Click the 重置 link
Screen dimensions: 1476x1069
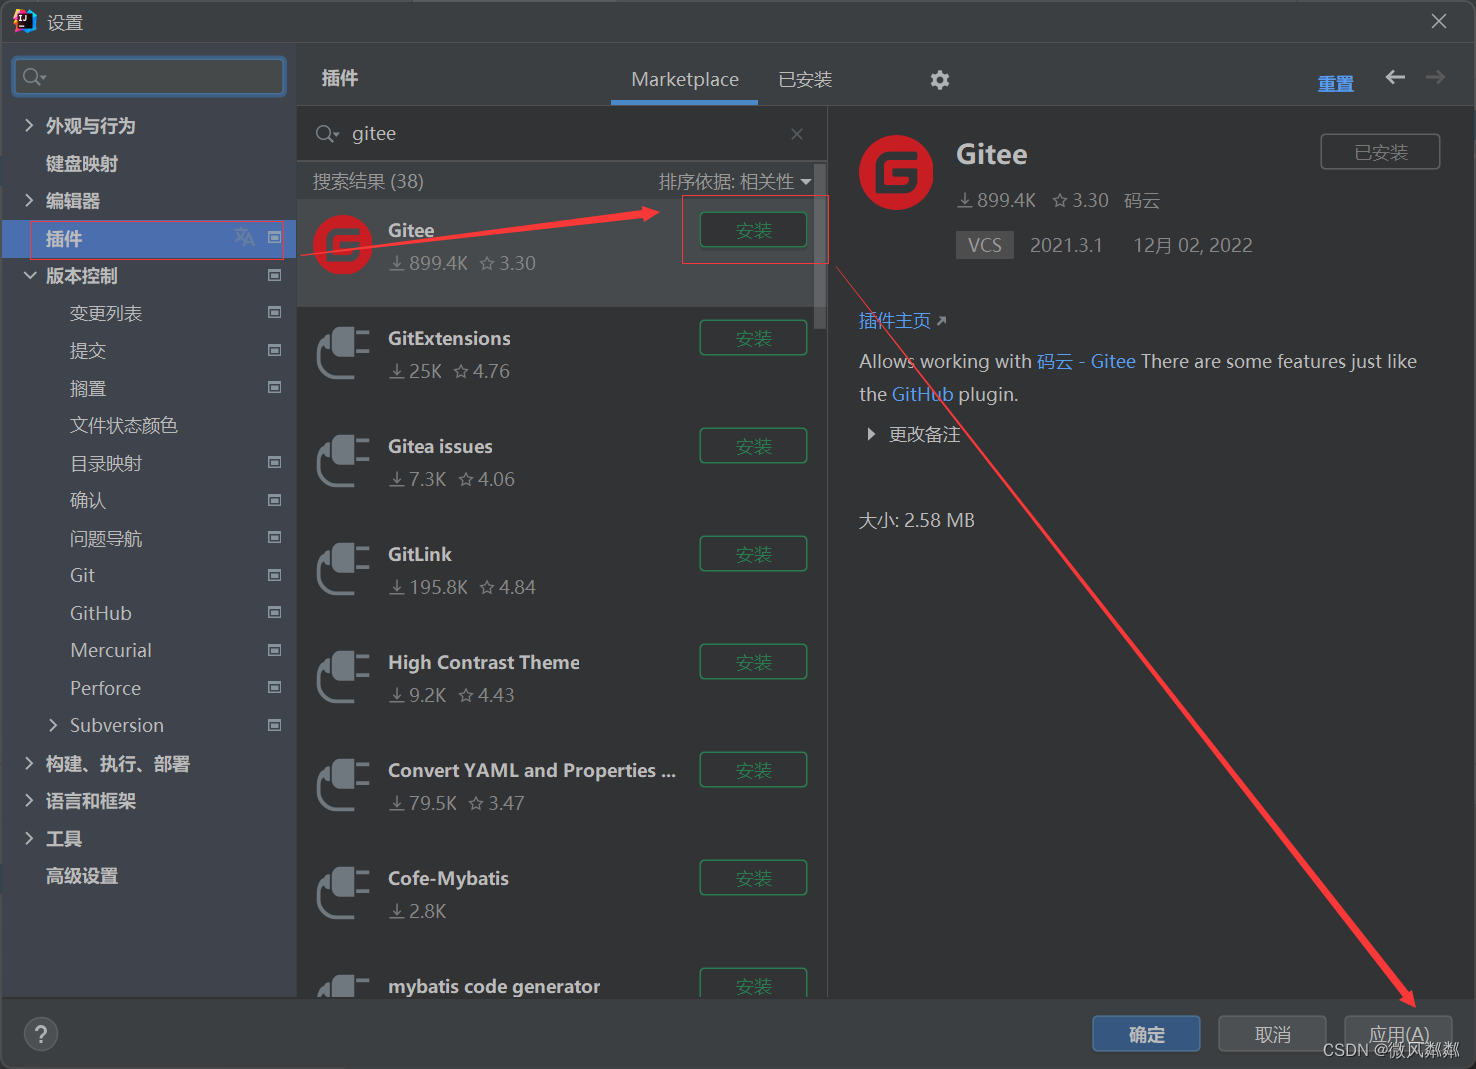[x=1335, y=83]
